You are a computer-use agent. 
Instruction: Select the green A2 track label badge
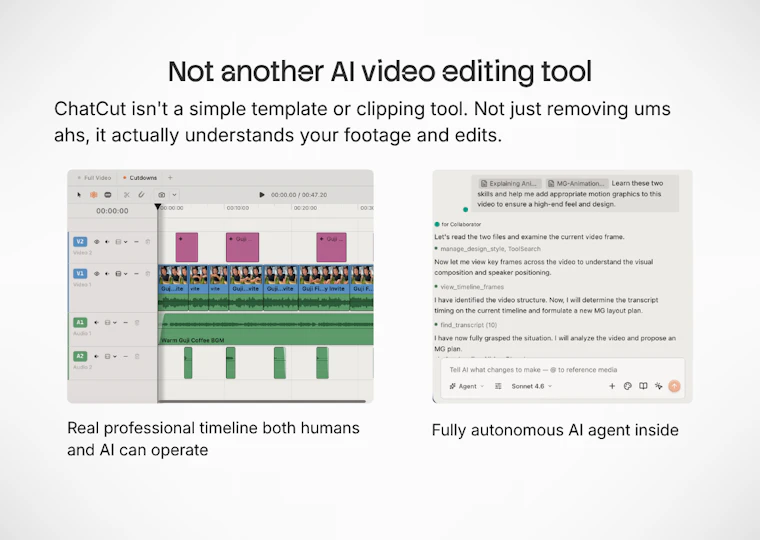tap(80, 356)
